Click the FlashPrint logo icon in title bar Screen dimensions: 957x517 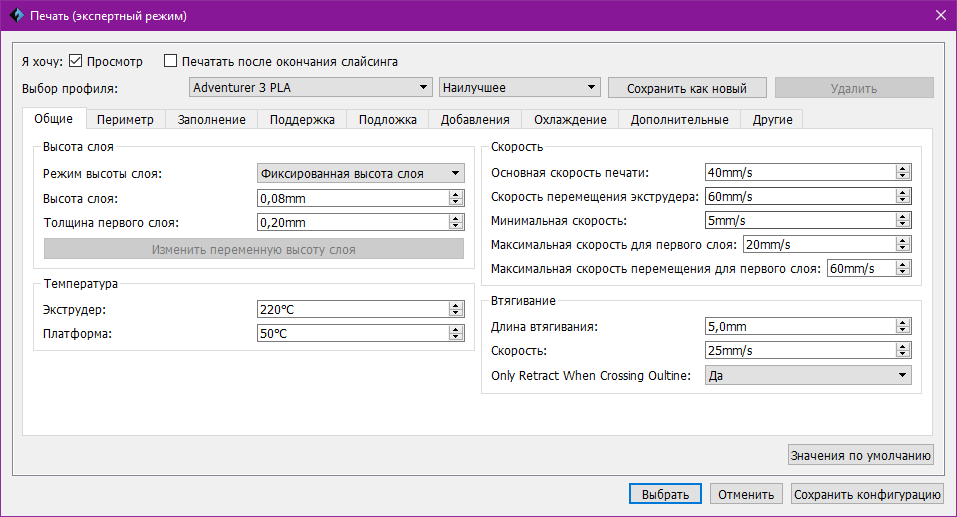(x=15, y=16)
